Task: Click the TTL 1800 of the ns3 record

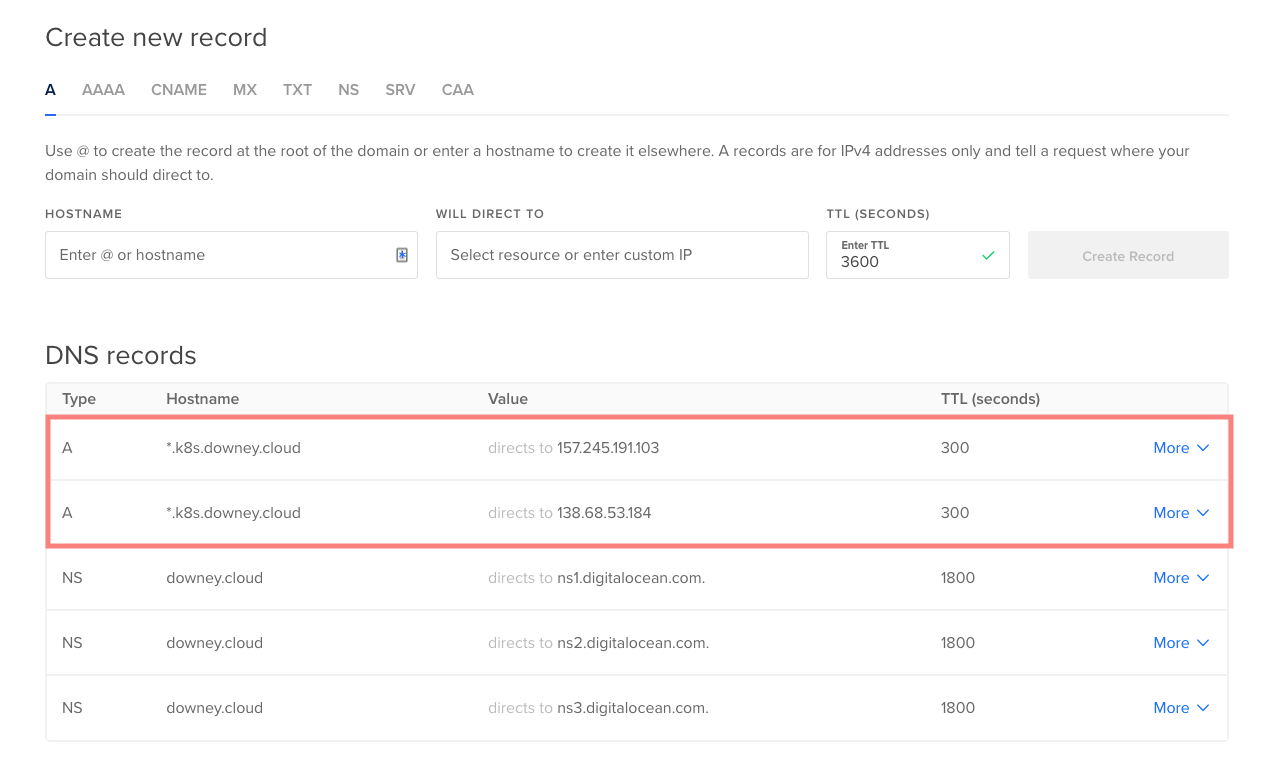Action: click(x=958, y=708)
